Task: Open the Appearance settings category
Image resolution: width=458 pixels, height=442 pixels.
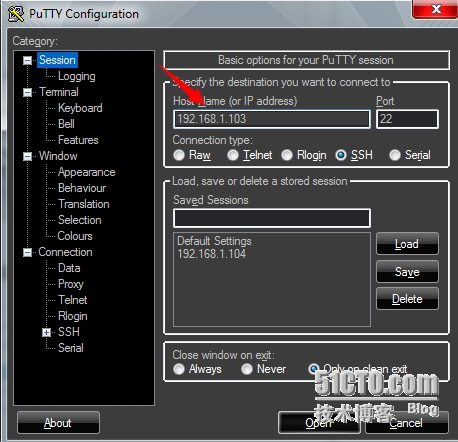Action: [x=87, y=172]
